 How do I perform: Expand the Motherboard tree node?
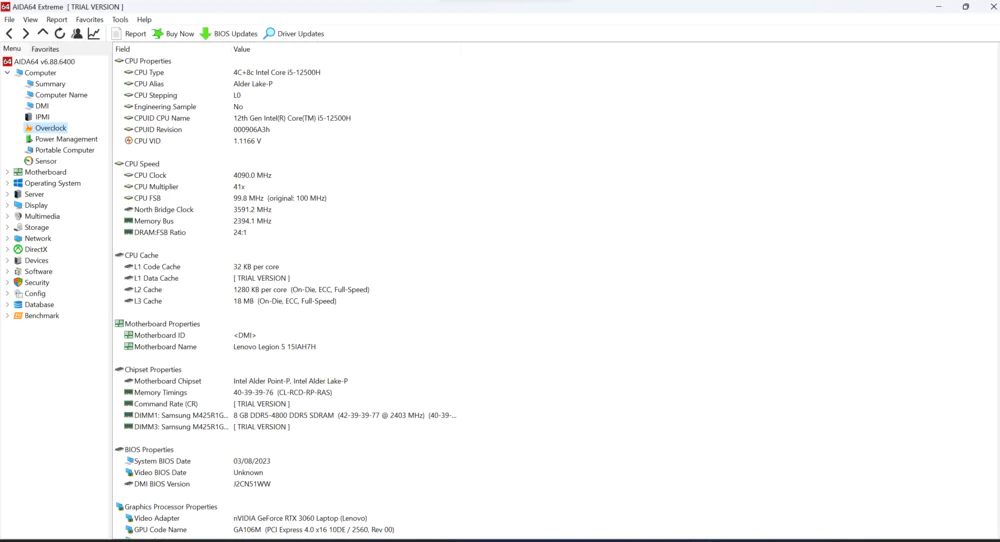point(8,172)
